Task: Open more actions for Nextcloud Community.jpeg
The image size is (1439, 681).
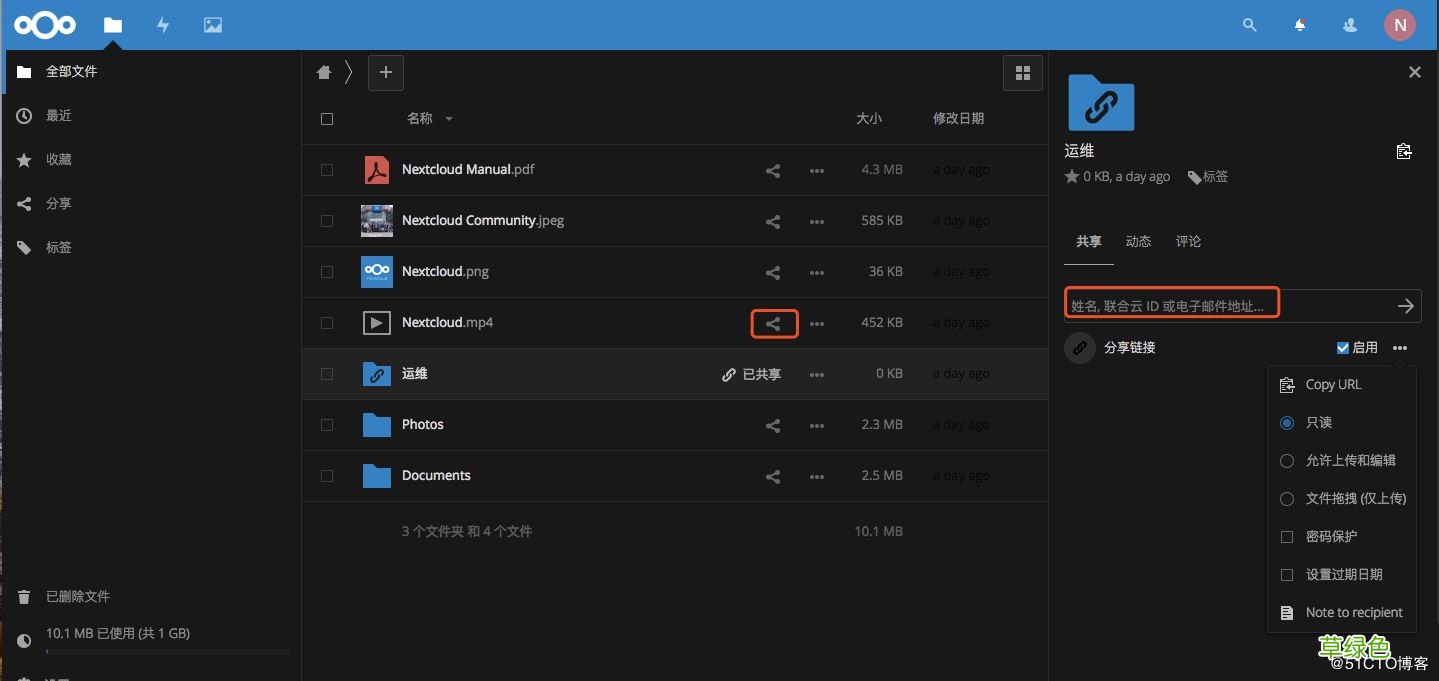Action: (817, 221)
